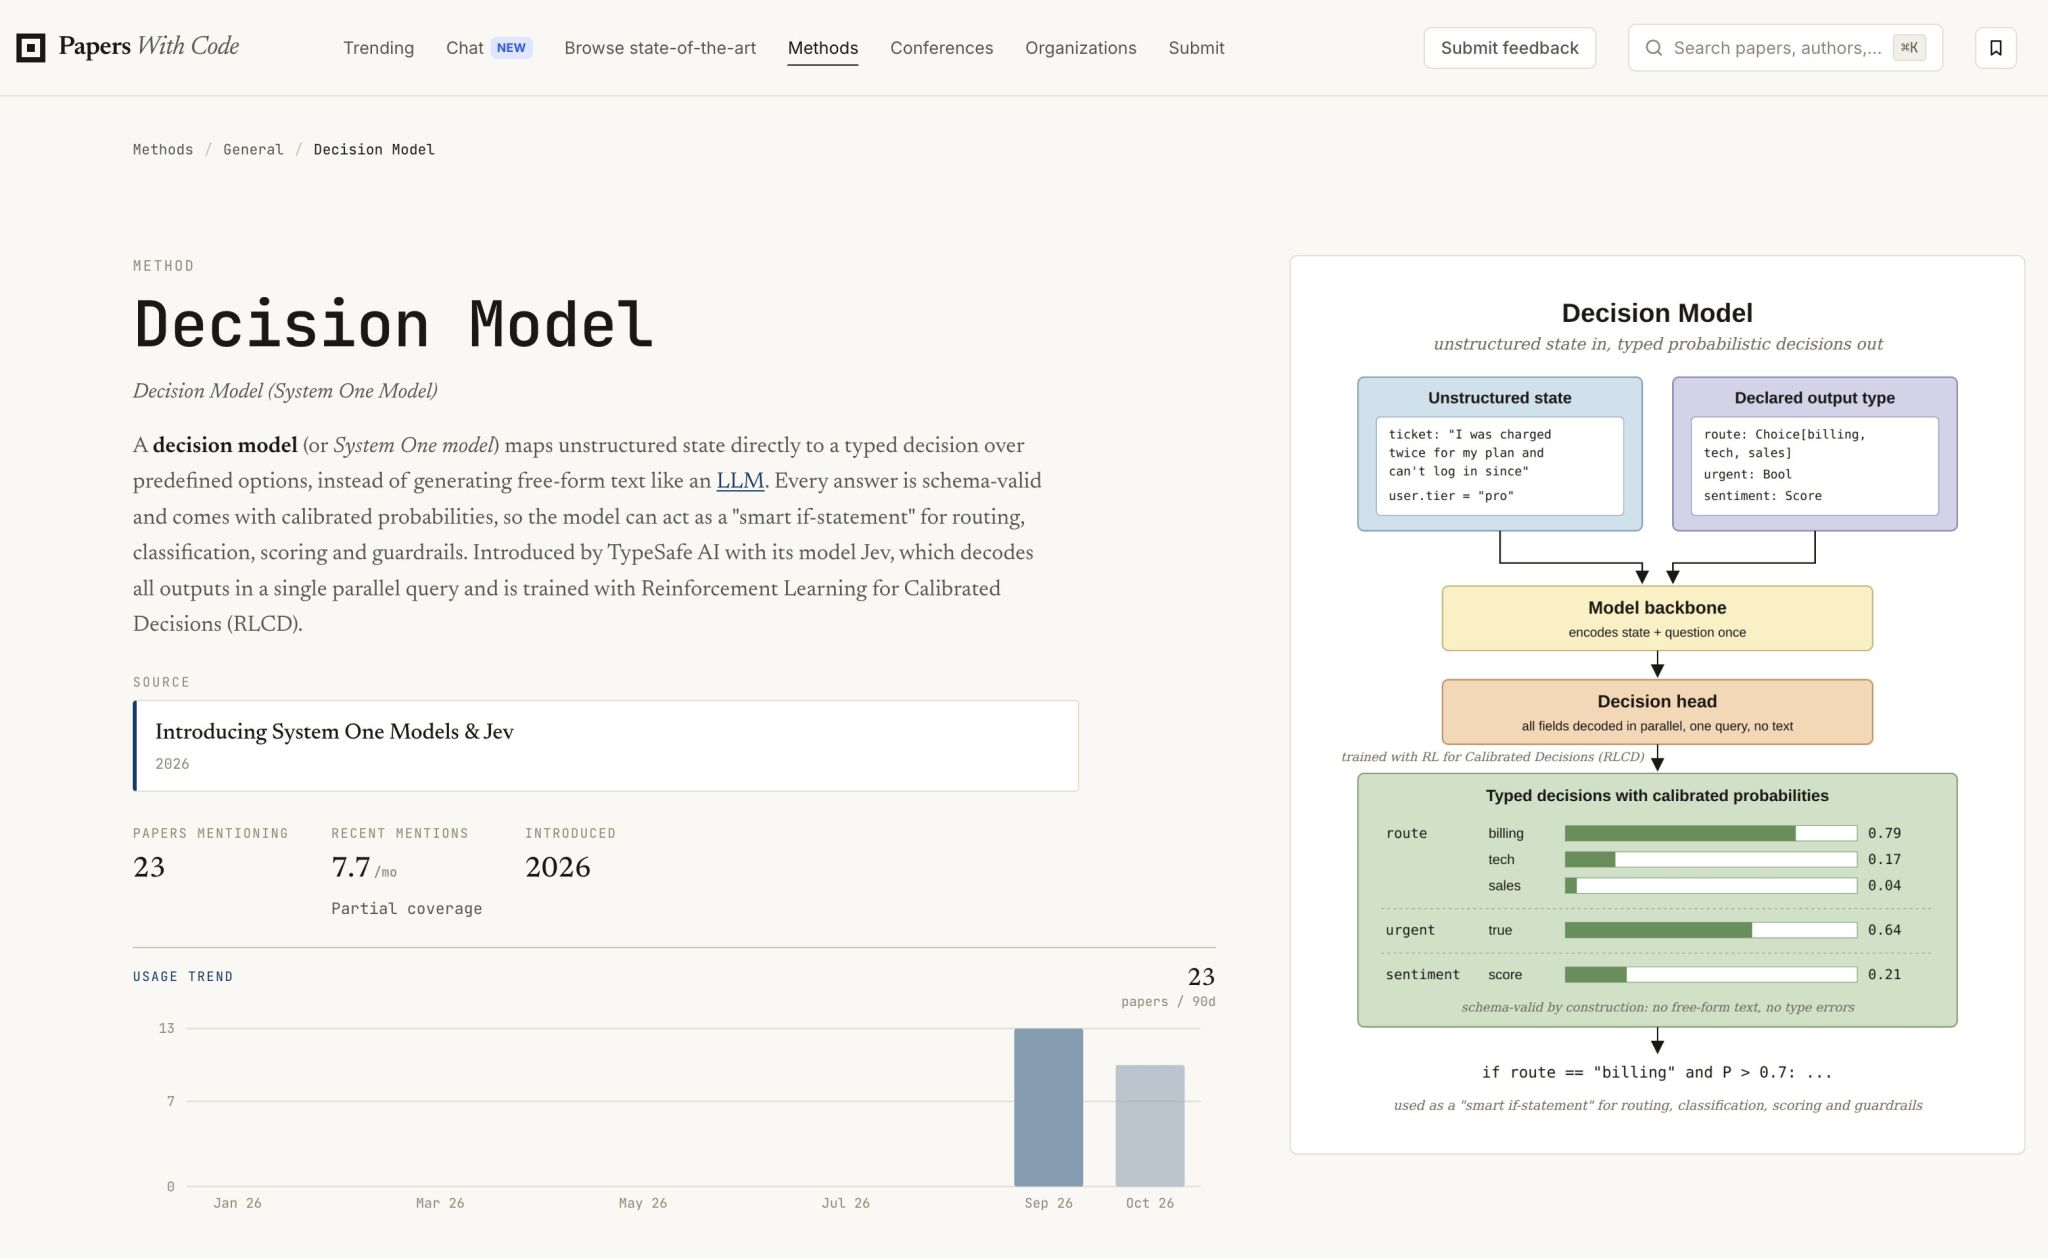Click the Submit feedback button
This screenshot has width=2048, height=1259.
pos(1509,48)
